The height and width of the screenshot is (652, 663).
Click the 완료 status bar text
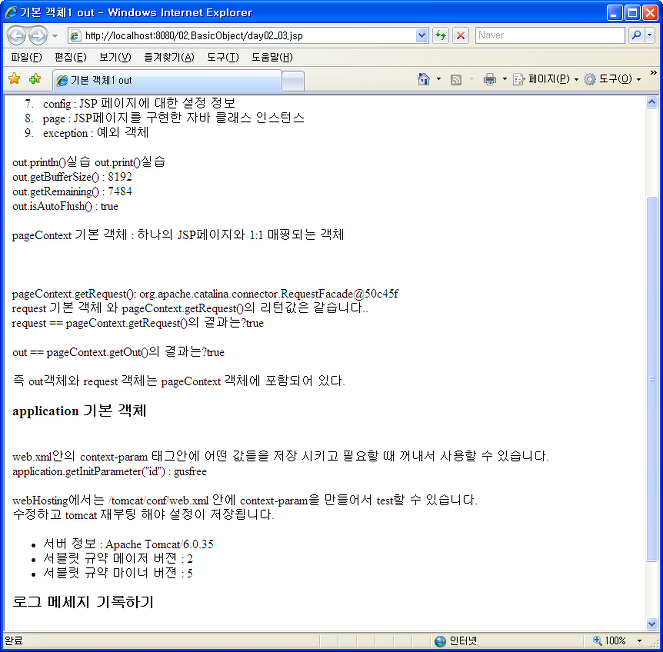pos(13,641)
